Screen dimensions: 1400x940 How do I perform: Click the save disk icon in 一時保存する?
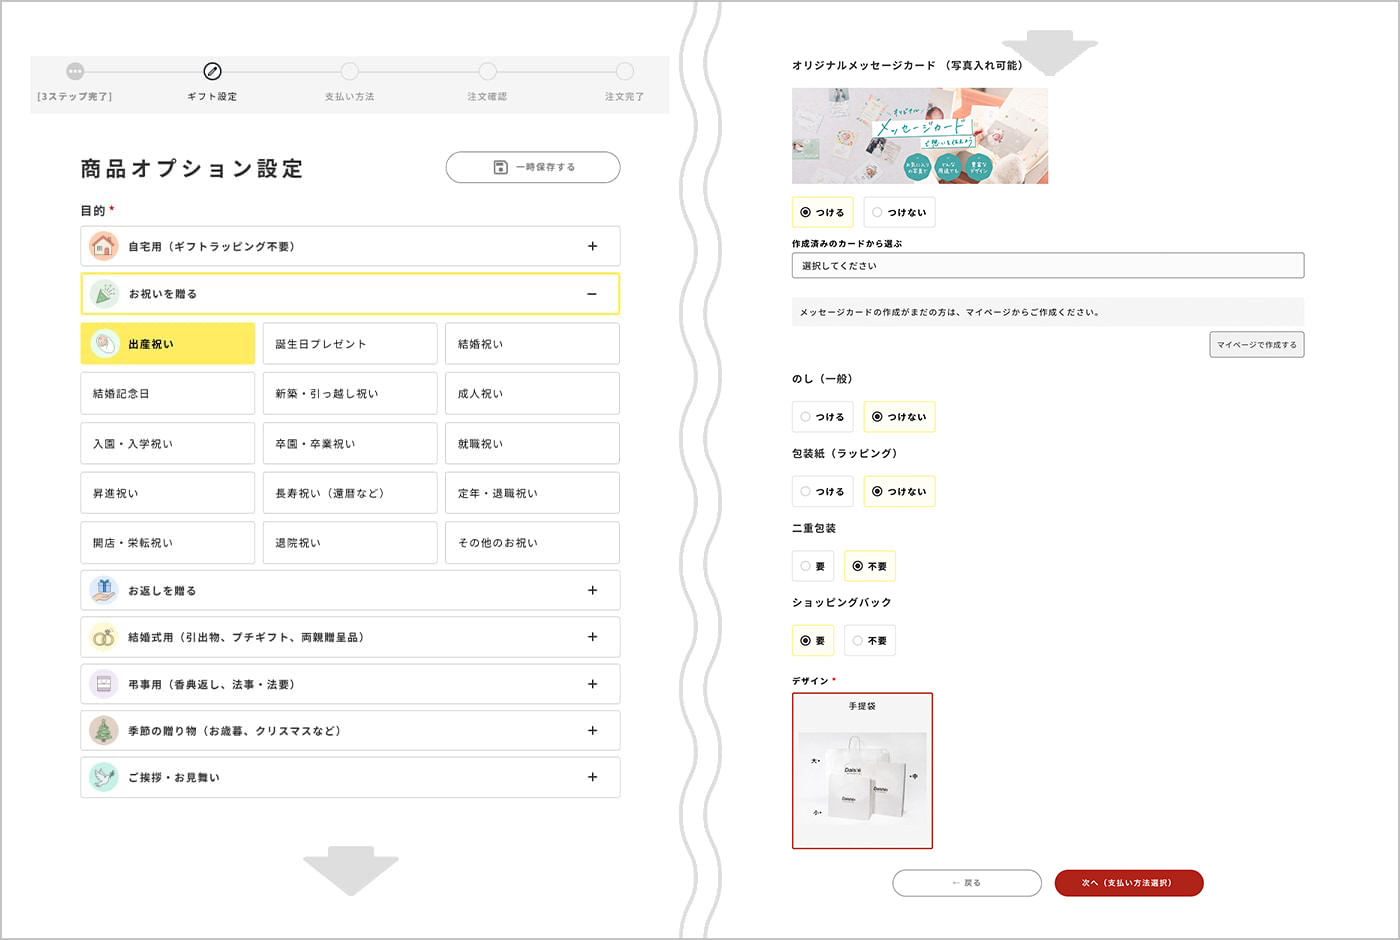501,167
